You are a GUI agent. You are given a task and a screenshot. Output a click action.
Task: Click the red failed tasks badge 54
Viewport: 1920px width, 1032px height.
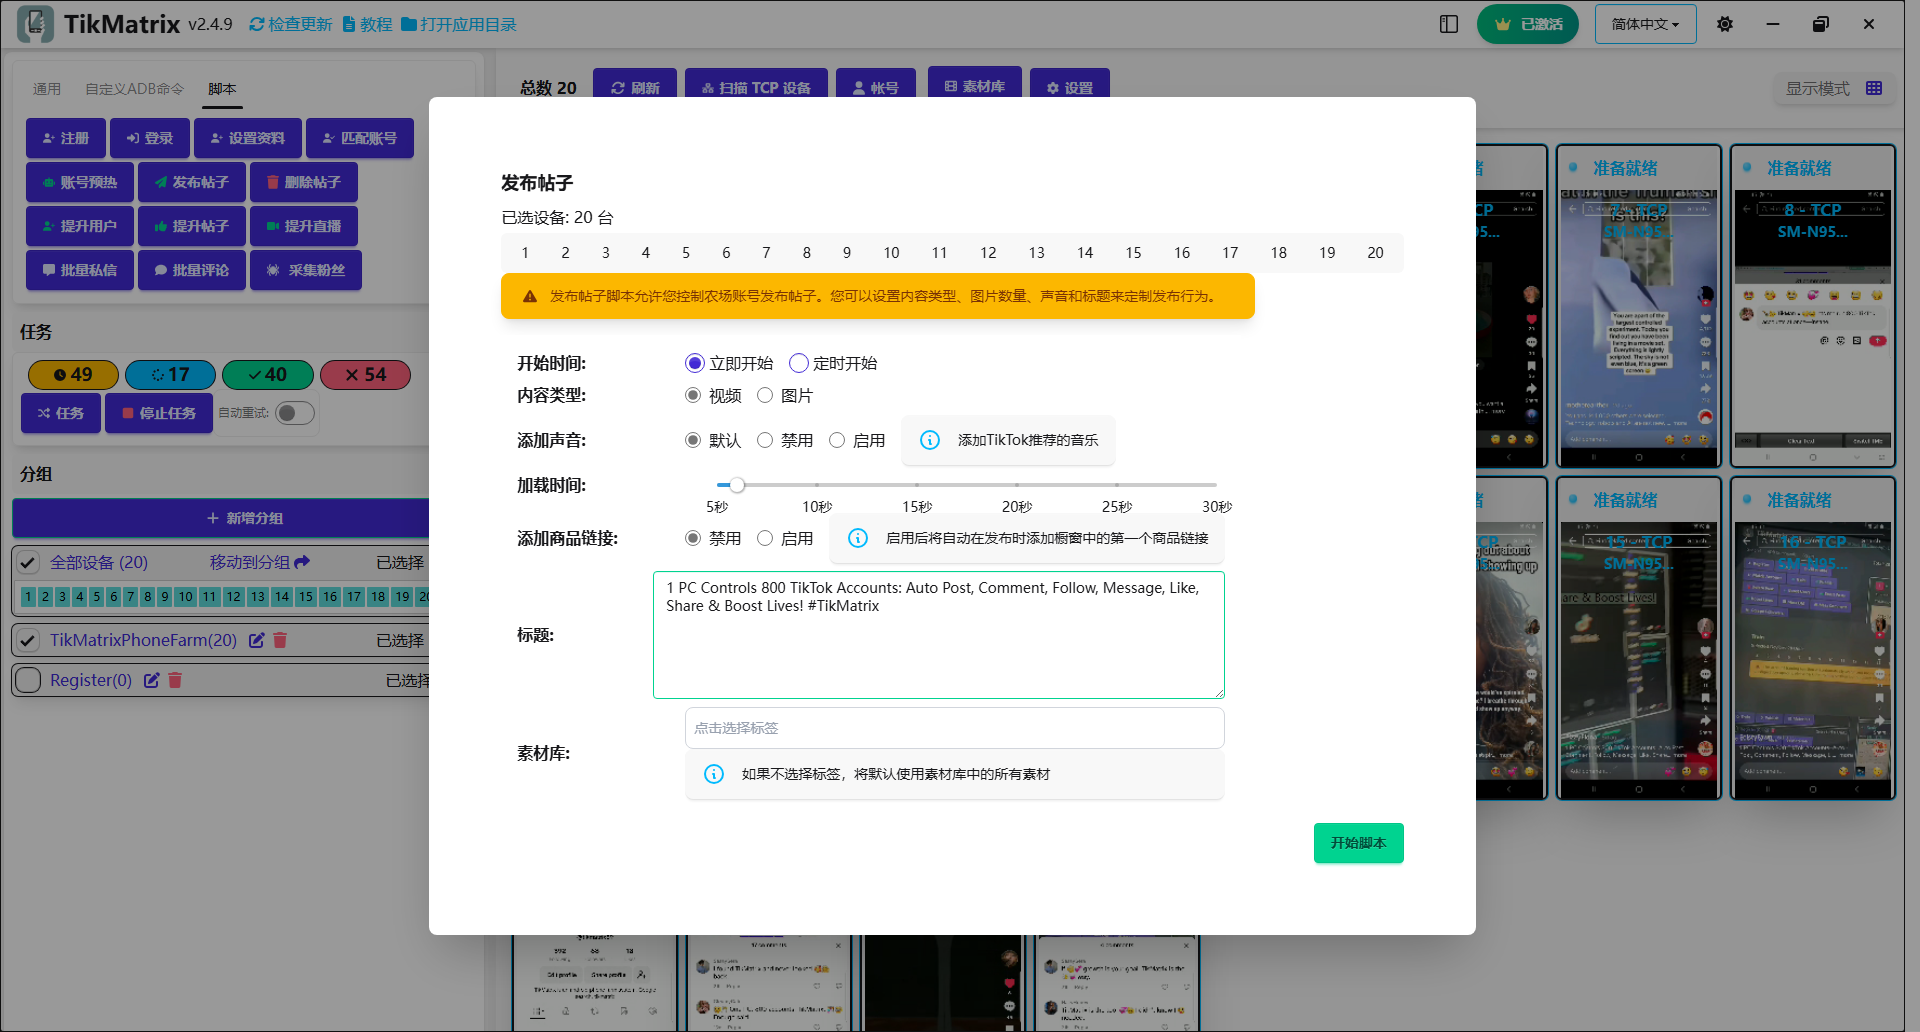pyautogui.click(x=365, y=374)
